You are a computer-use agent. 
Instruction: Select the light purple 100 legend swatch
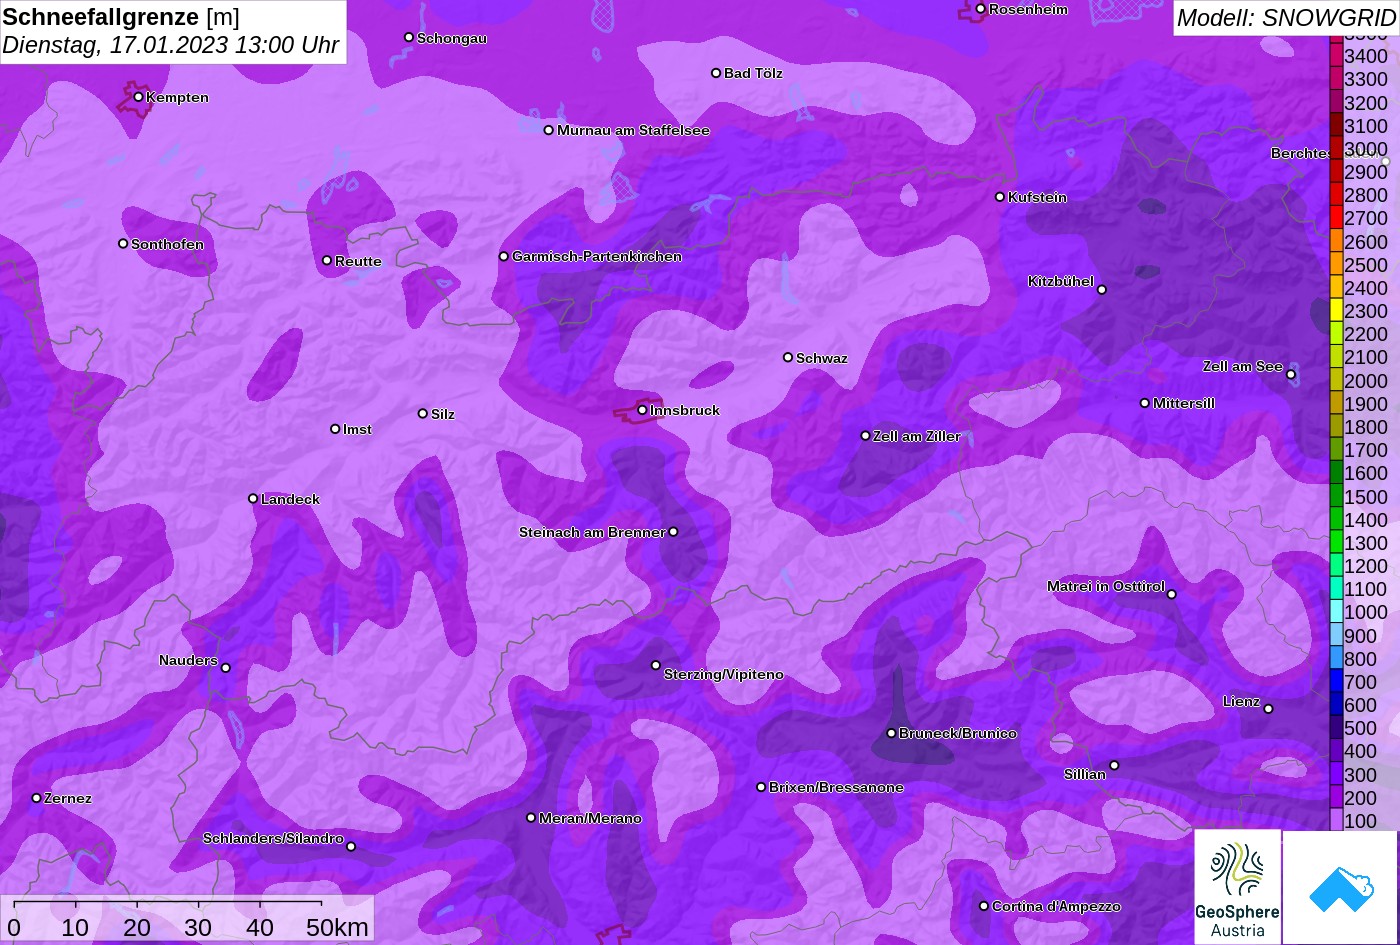click(x=1336, y=821)
